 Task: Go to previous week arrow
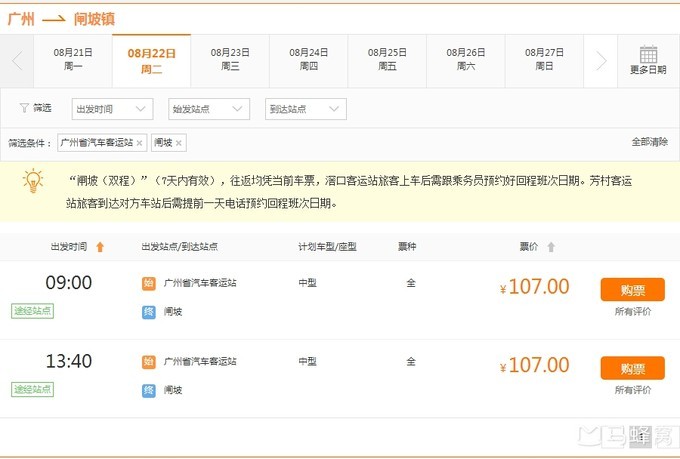click(17, 61)
